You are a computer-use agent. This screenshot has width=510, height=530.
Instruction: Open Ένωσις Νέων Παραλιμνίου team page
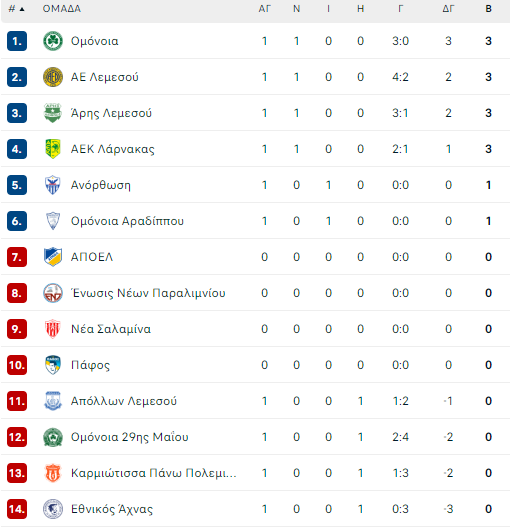coord(148,293)
